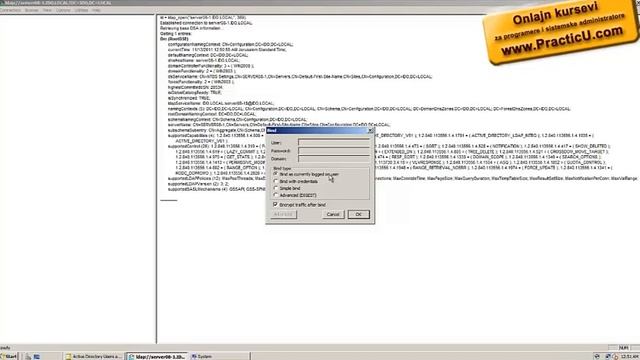This screenshot has width=640, height=360.
Task: Click the 'namingContexts (5)' output line
Action: coord(369,109)
